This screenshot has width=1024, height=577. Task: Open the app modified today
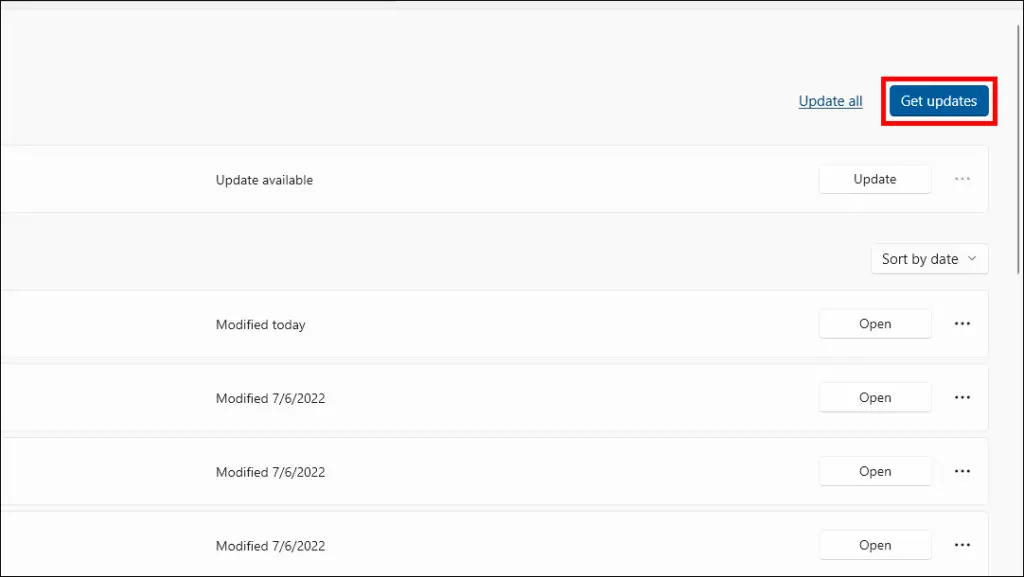click(874, 324)
